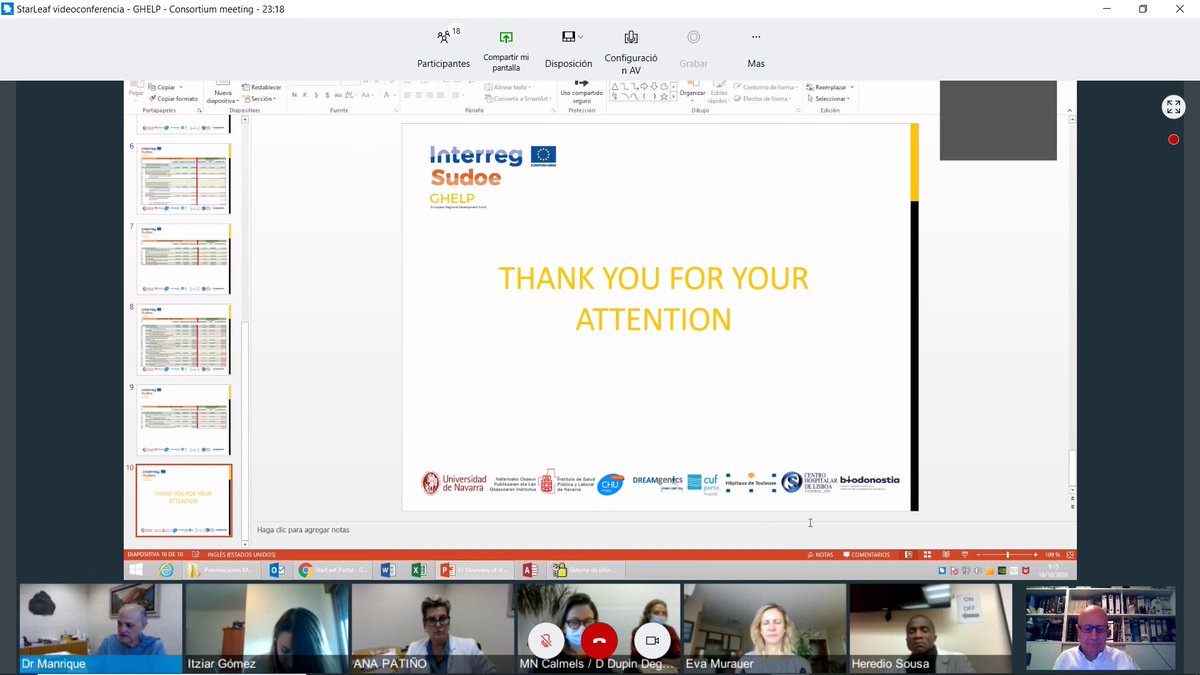Open the Alinear texto dropdown

509,88
